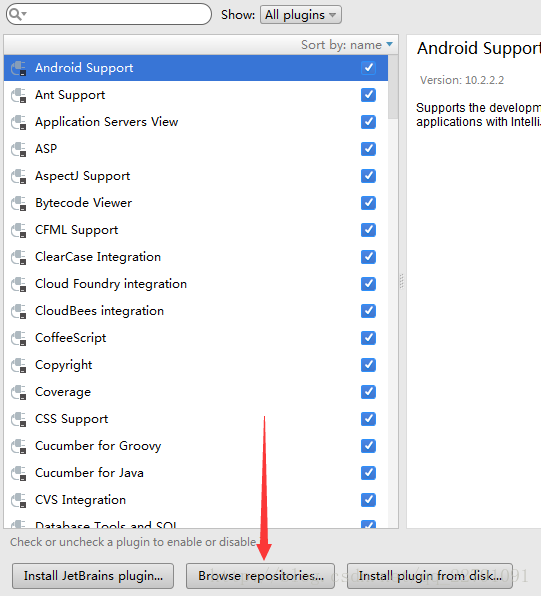The width and height of the screenshot is (541, 596).
Task: Uncheck CFML Support plugin
Action: pos(368,230)
